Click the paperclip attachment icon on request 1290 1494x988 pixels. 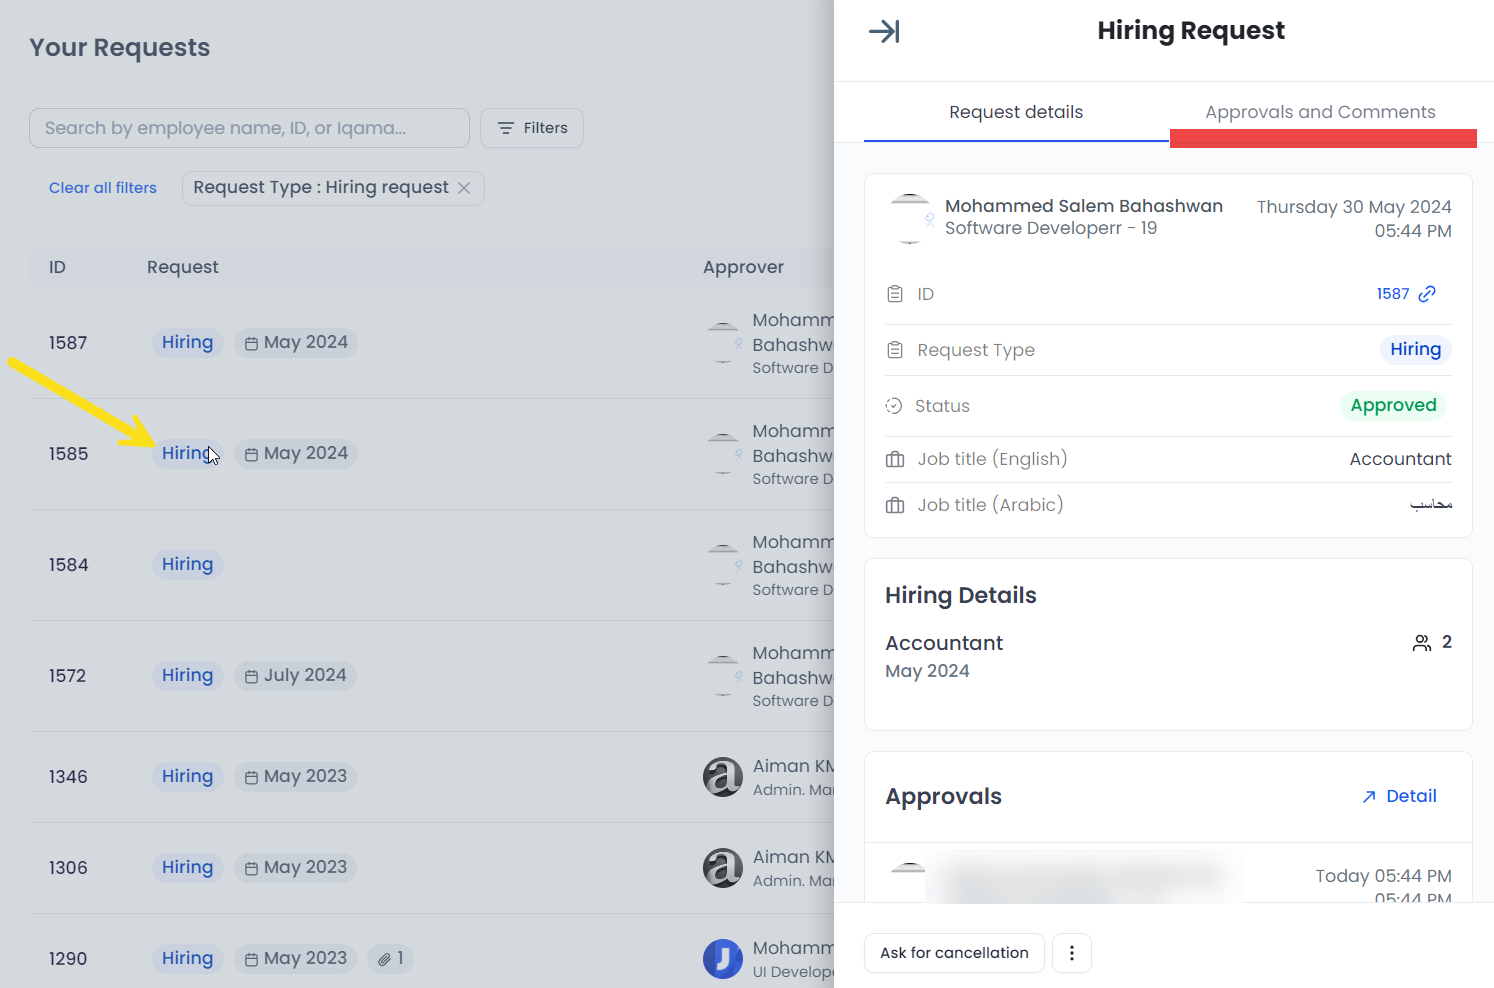click(x=383, y=958)
